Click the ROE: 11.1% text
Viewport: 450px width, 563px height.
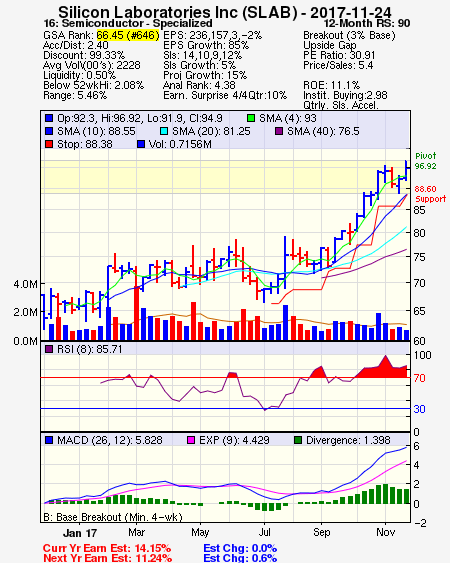331,85
